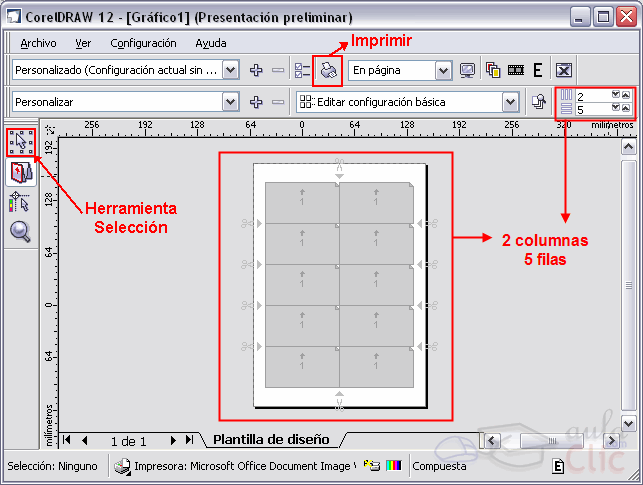Click the ruler origin corner icon
The image size is (643, 485).
[50, 130]
